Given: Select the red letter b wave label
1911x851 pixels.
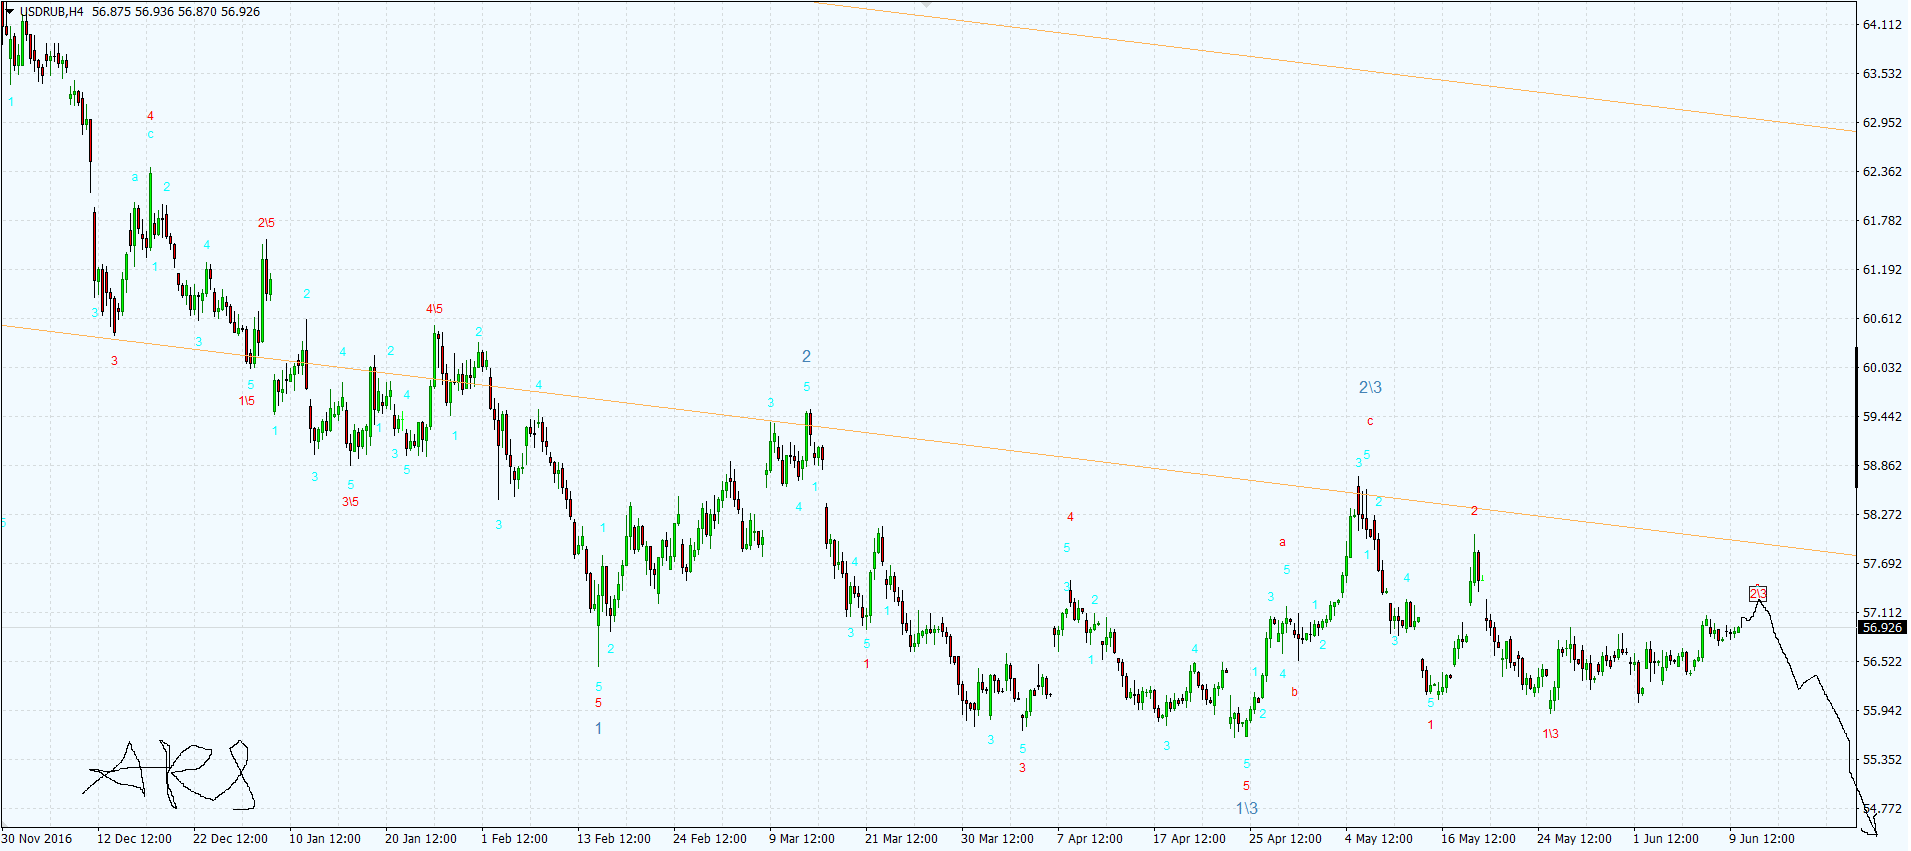Looking at the screenshot, I should coord(1294,692).
